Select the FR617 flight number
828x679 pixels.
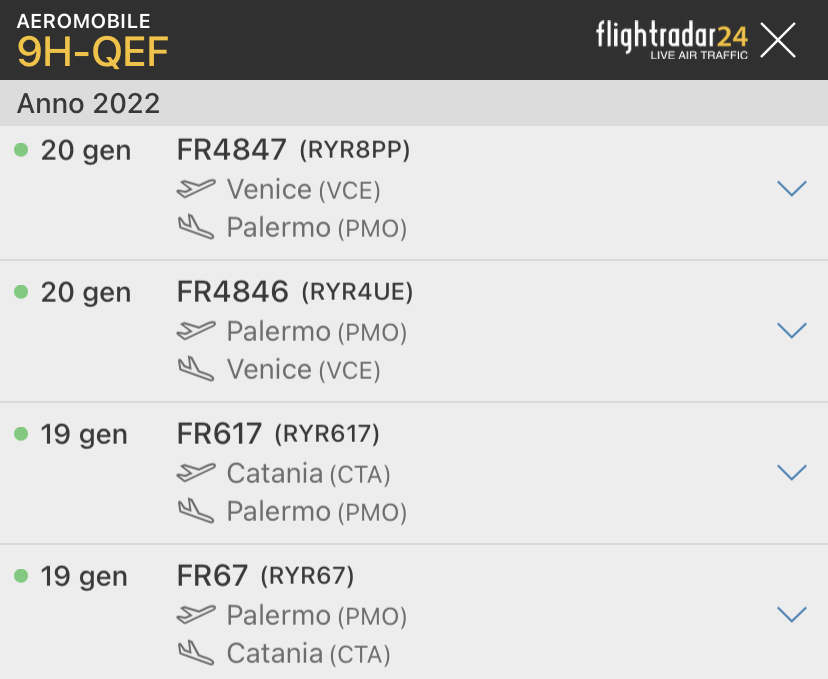coord(219,434)
